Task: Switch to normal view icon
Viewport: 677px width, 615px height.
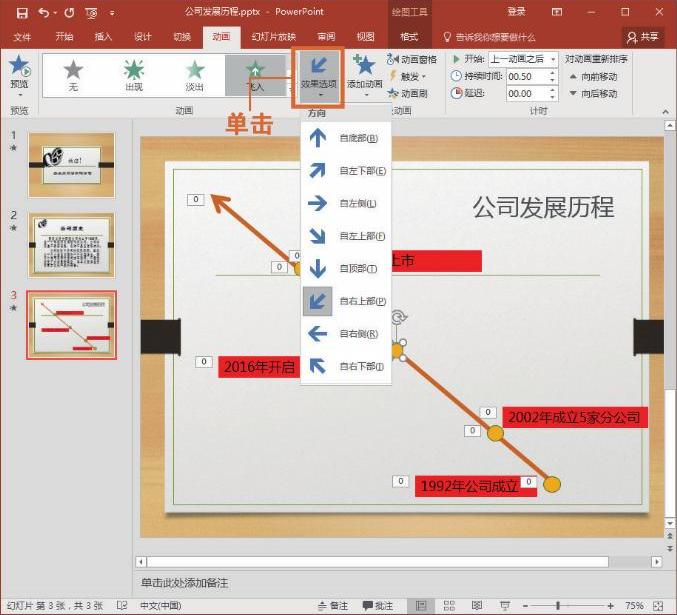Action: 421,606
